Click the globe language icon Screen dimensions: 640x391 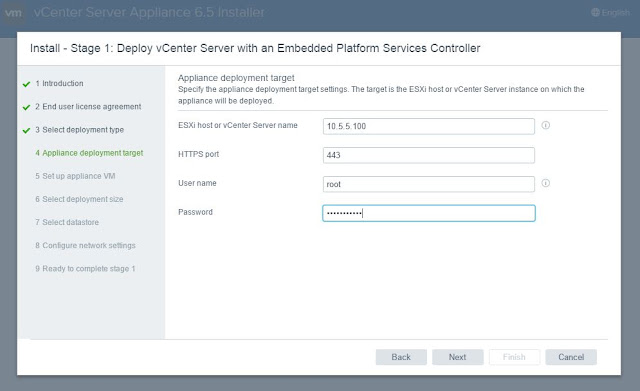pos(596,13)
